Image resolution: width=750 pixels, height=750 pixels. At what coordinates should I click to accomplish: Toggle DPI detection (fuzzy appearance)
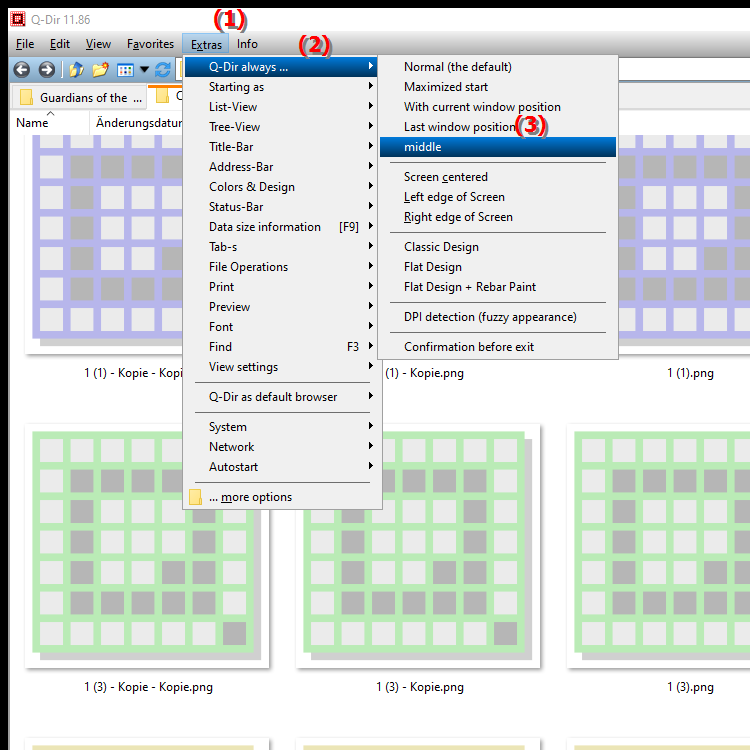click(x=498, y=317)
